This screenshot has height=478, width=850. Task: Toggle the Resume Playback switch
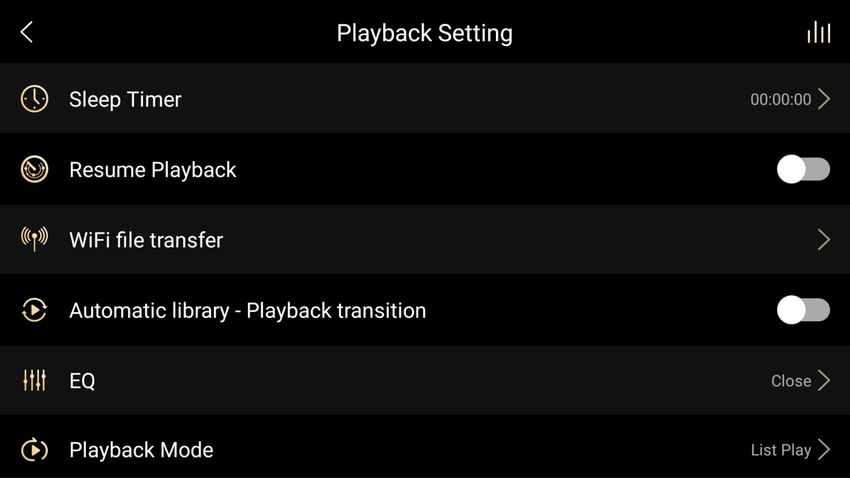[803, 169]
